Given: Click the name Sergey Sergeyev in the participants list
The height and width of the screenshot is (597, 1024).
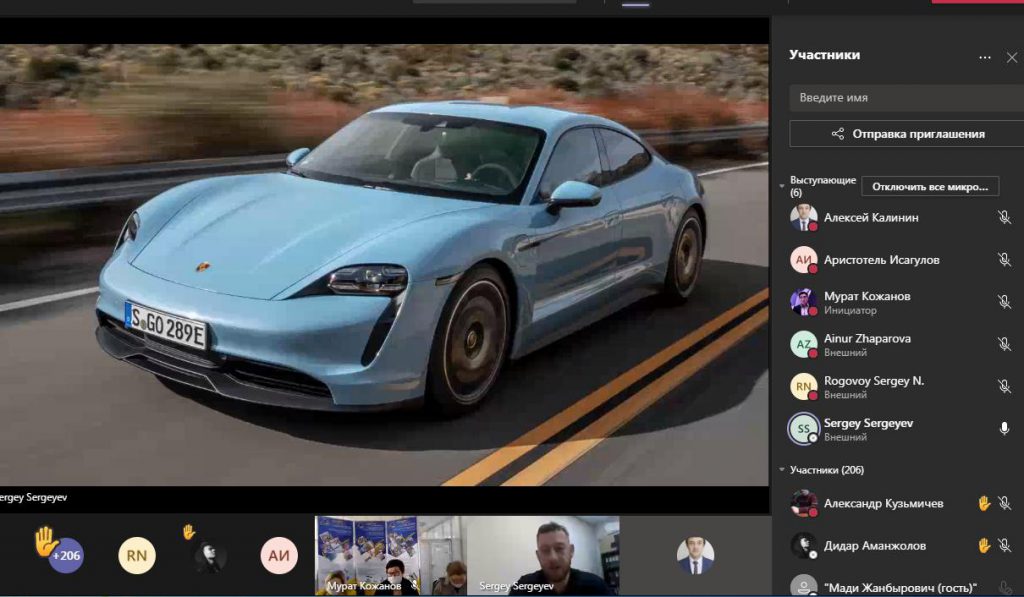Looking at the screenshot, I should 869,423.
